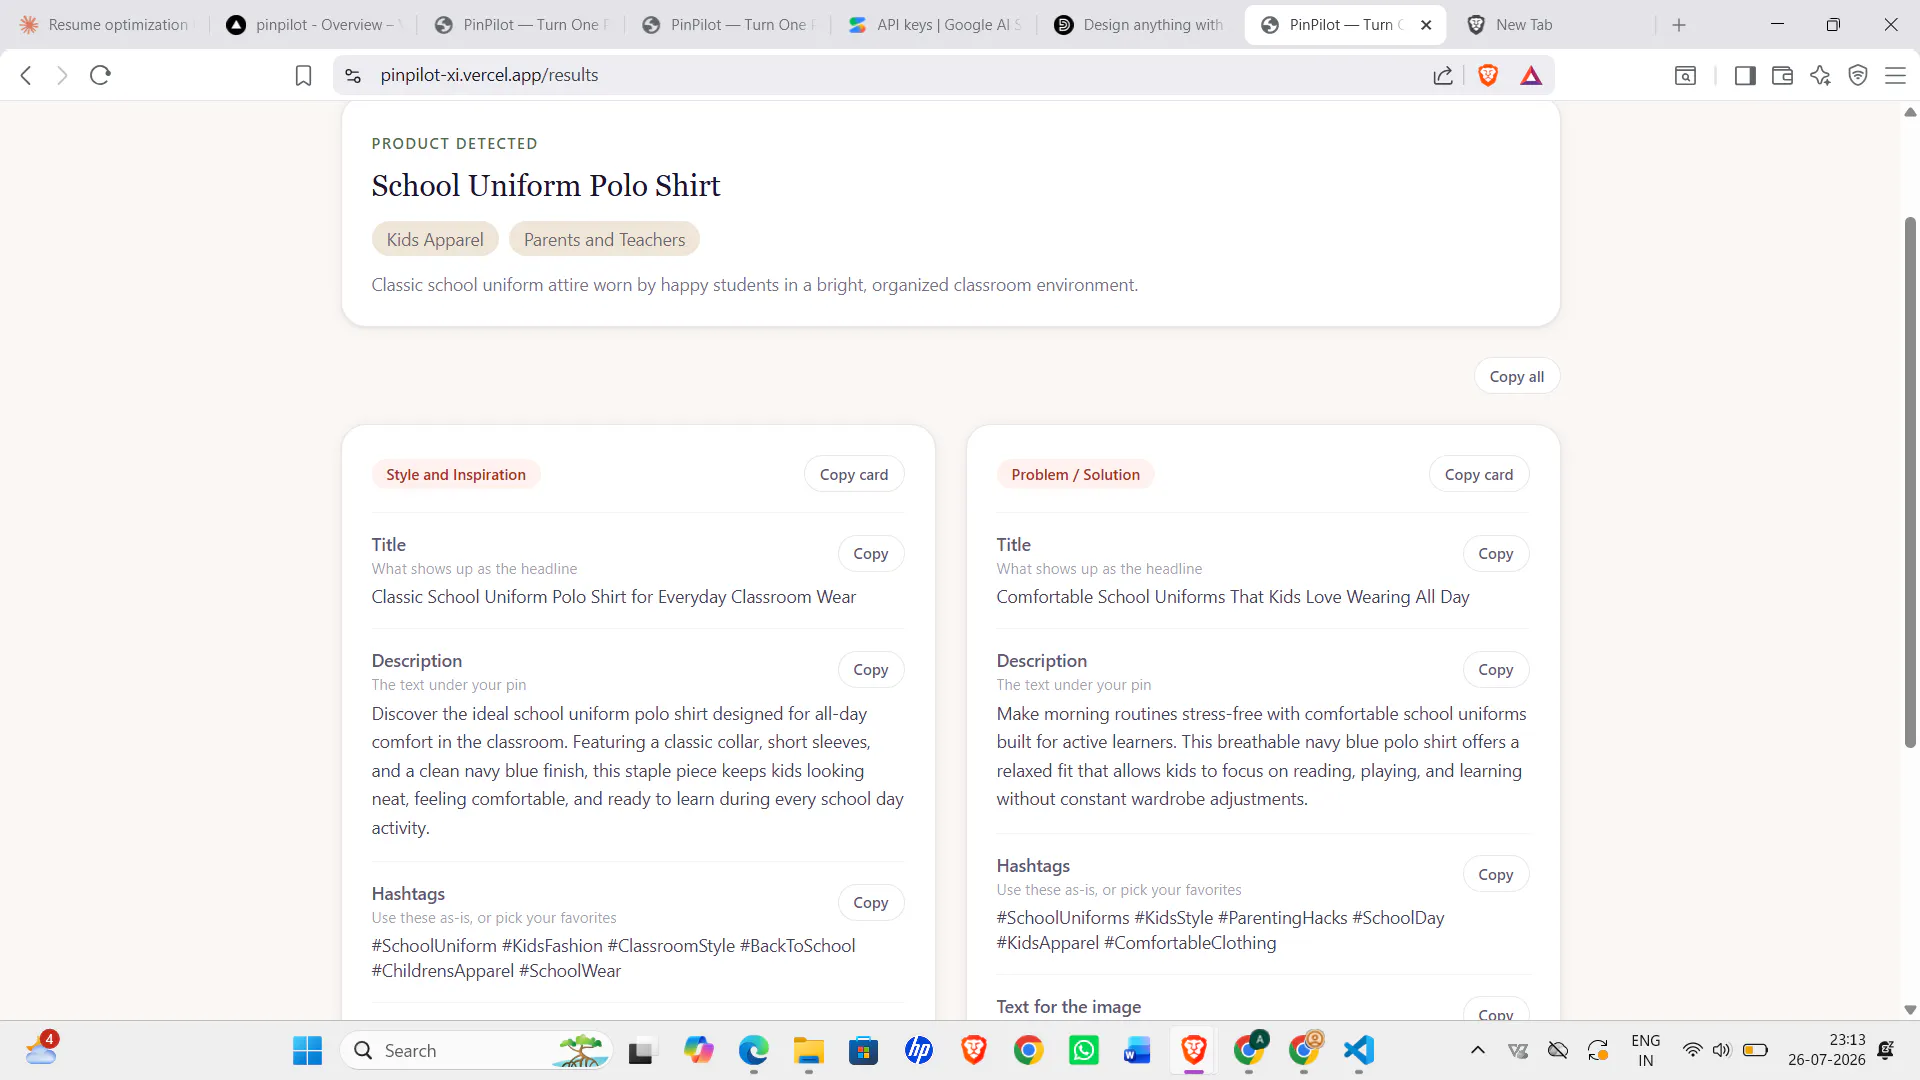Click the taskbar Search box

point(477,1050)
